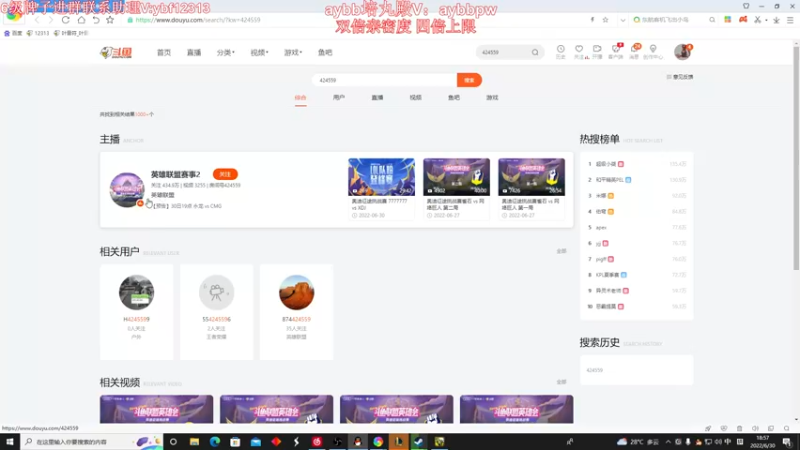Screen dimensions: 800x450
Task: Click the magnifier icon in header search
Action: 535,53
